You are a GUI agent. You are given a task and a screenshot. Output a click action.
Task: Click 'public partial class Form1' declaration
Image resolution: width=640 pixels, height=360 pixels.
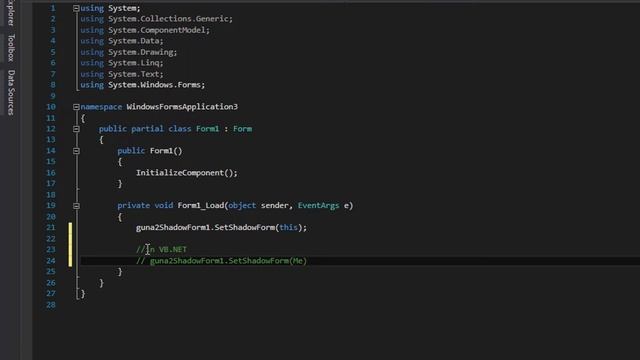159,129
